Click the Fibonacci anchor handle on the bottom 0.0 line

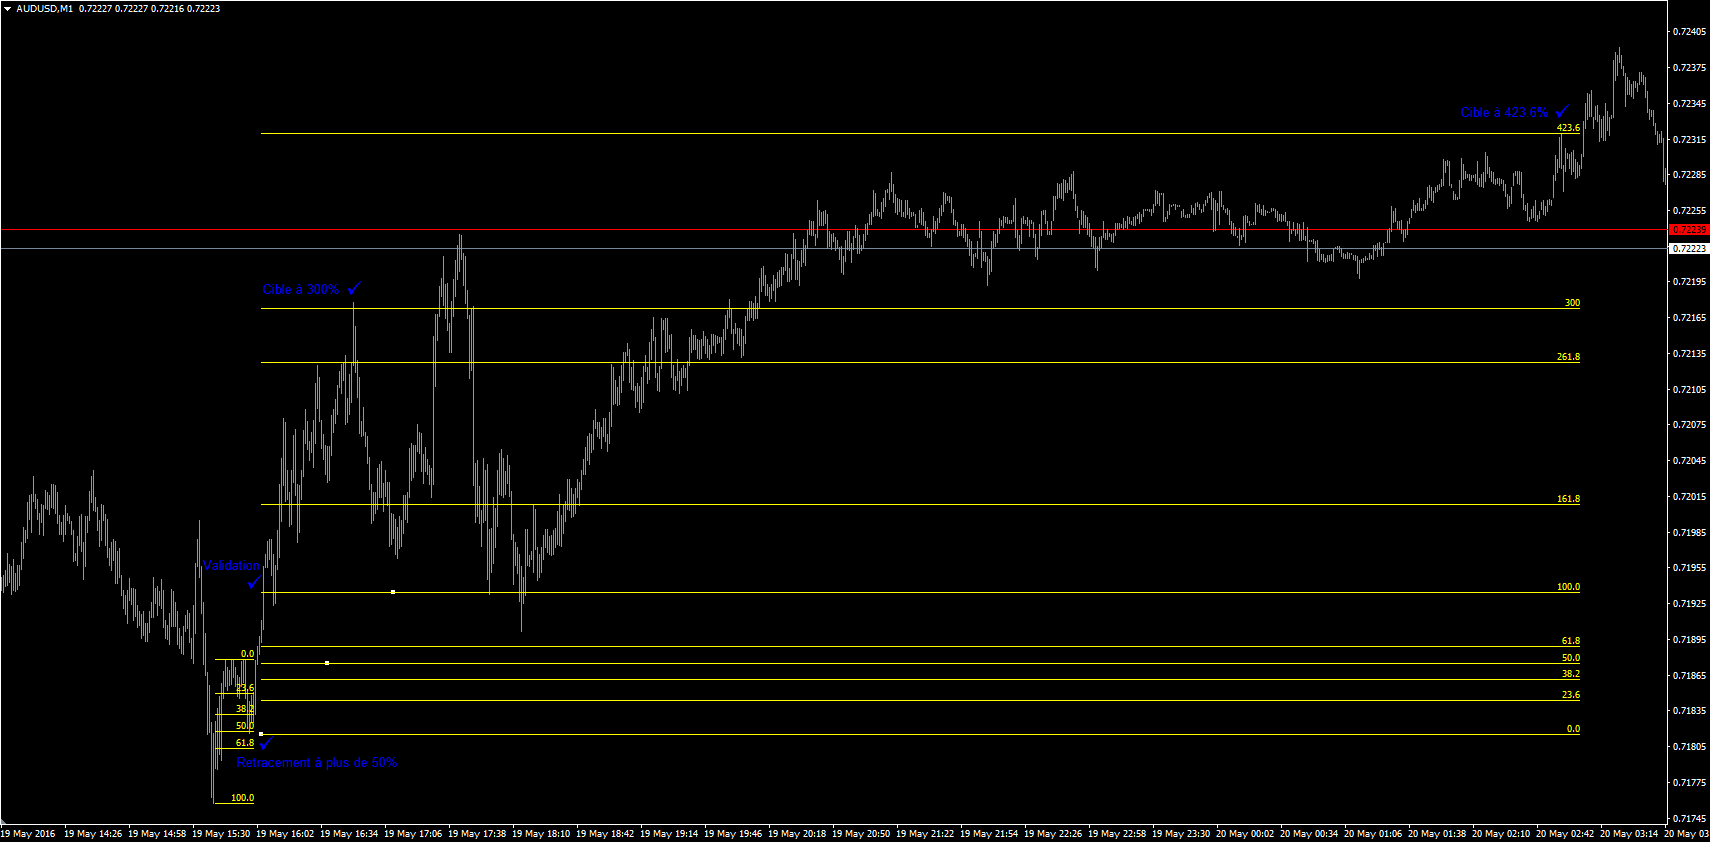(261, 734)
